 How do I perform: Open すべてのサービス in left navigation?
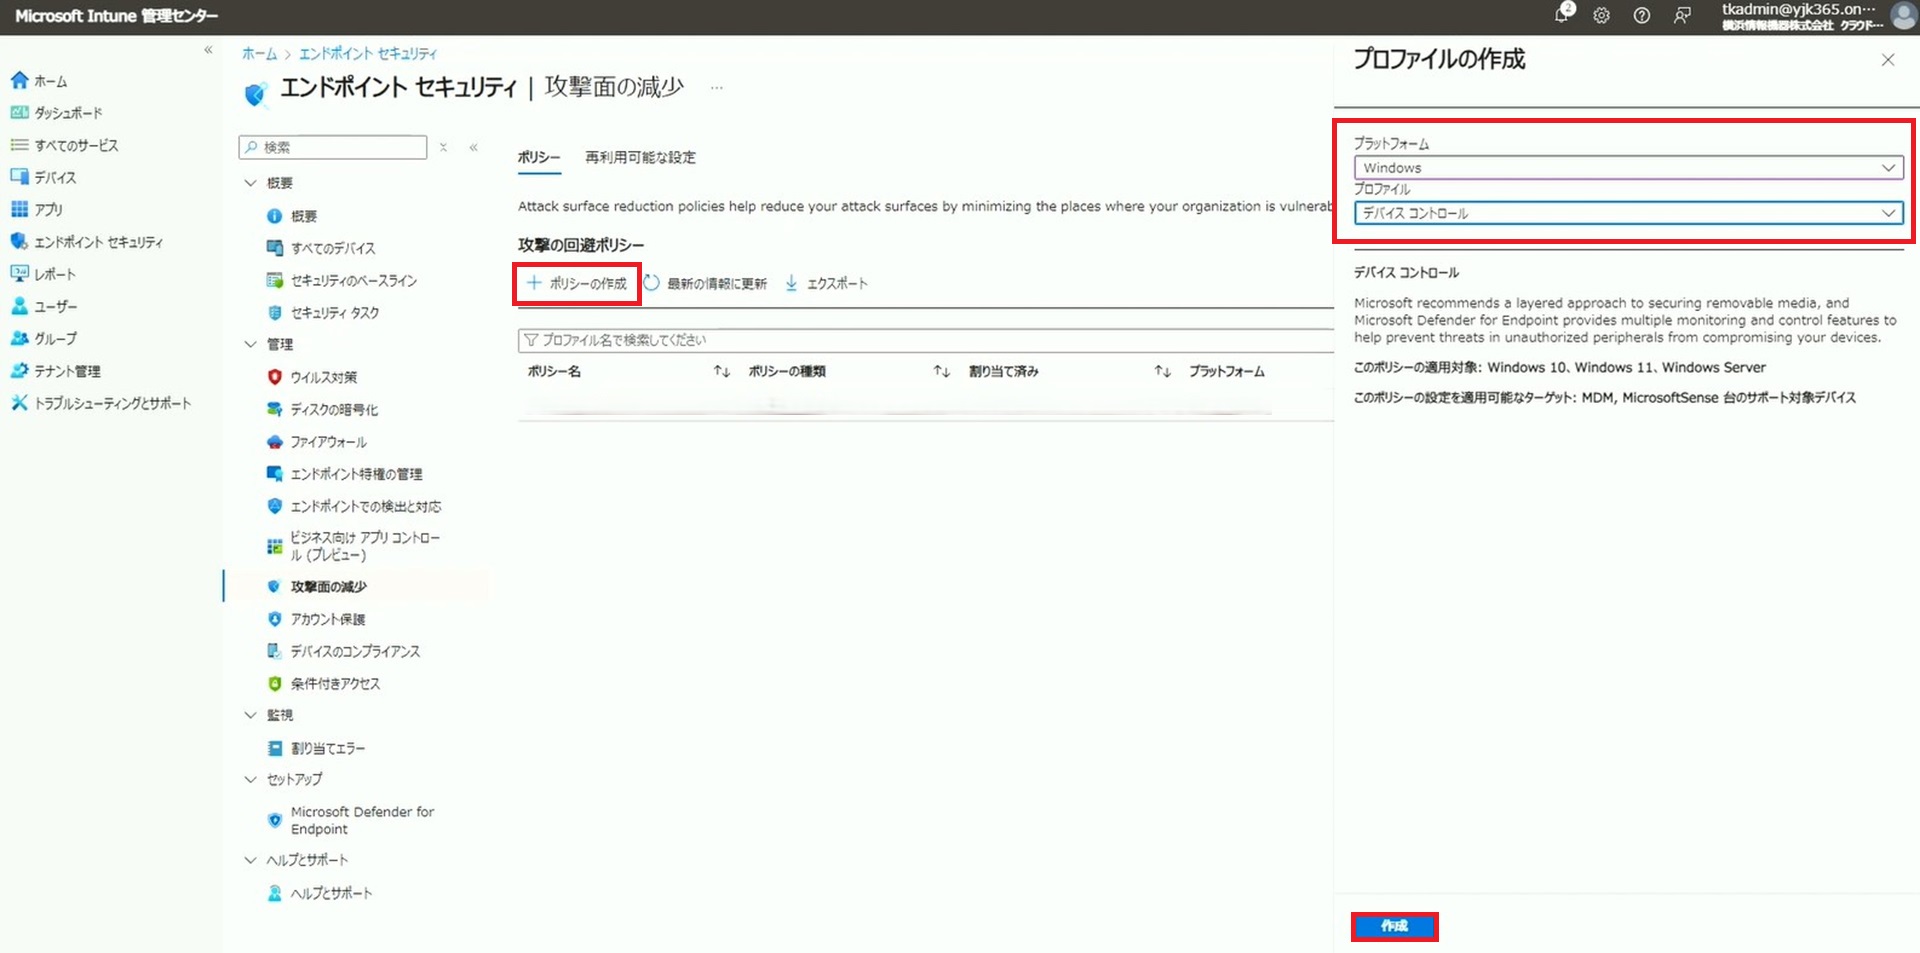click(x=64, y=145)
